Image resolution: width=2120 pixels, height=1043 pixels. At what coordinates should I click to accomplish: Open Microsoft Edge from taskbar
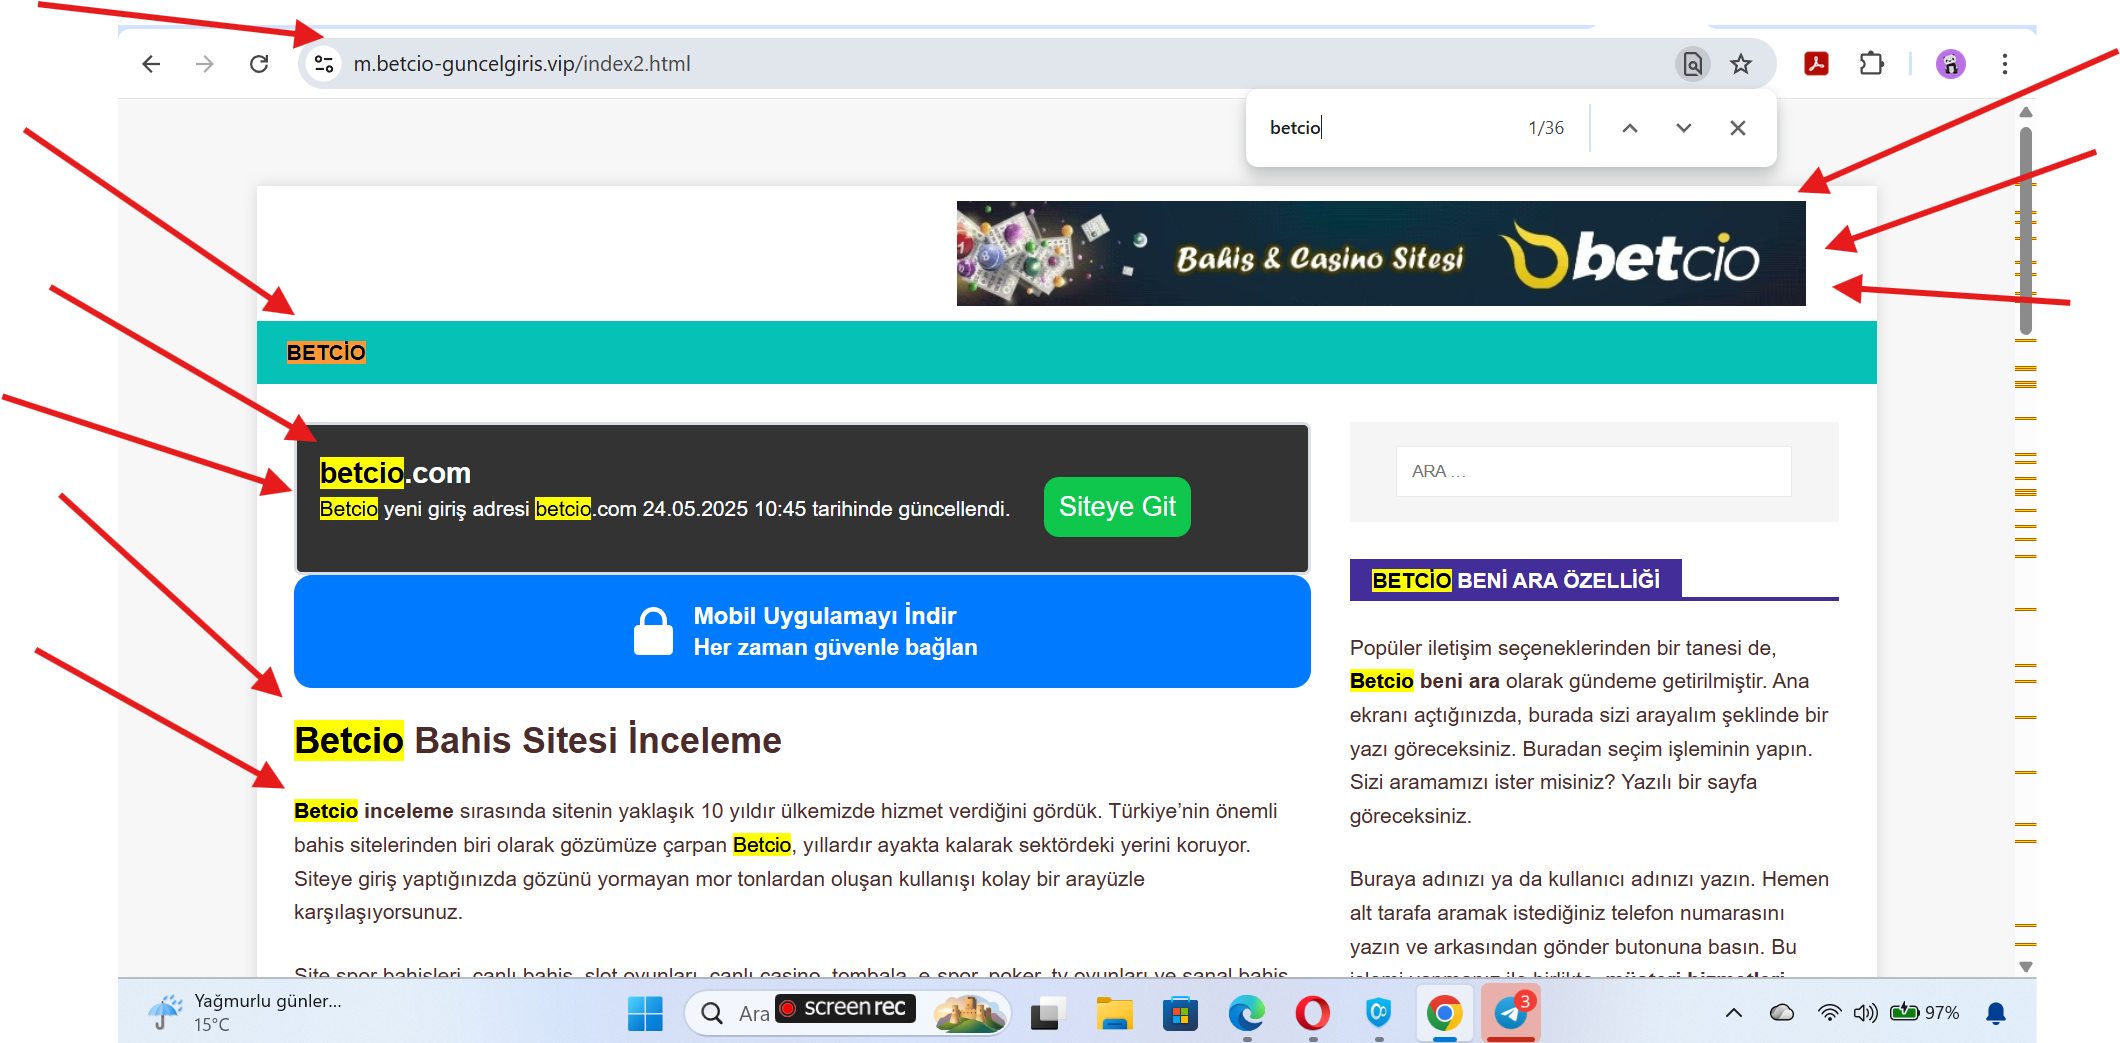coord(1246,1013)
